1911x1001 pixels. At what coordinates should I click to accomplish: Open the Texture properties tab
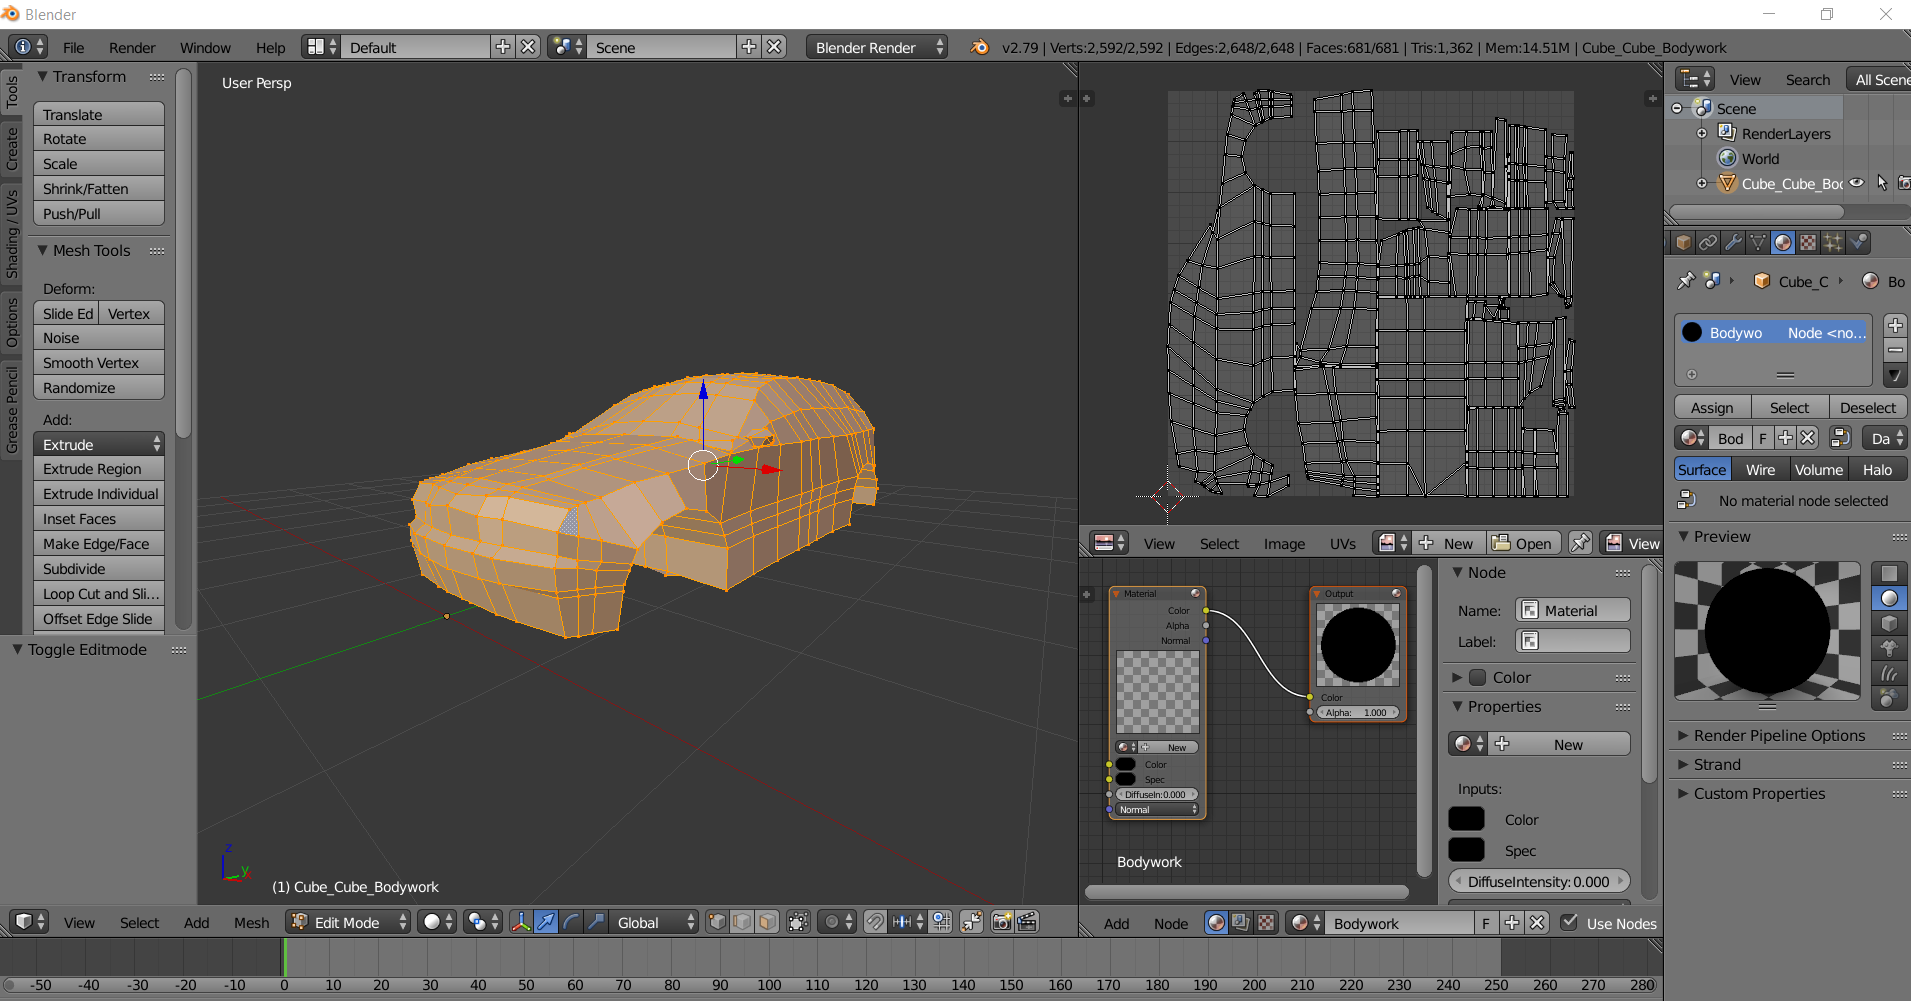[x=1808, y=243]
